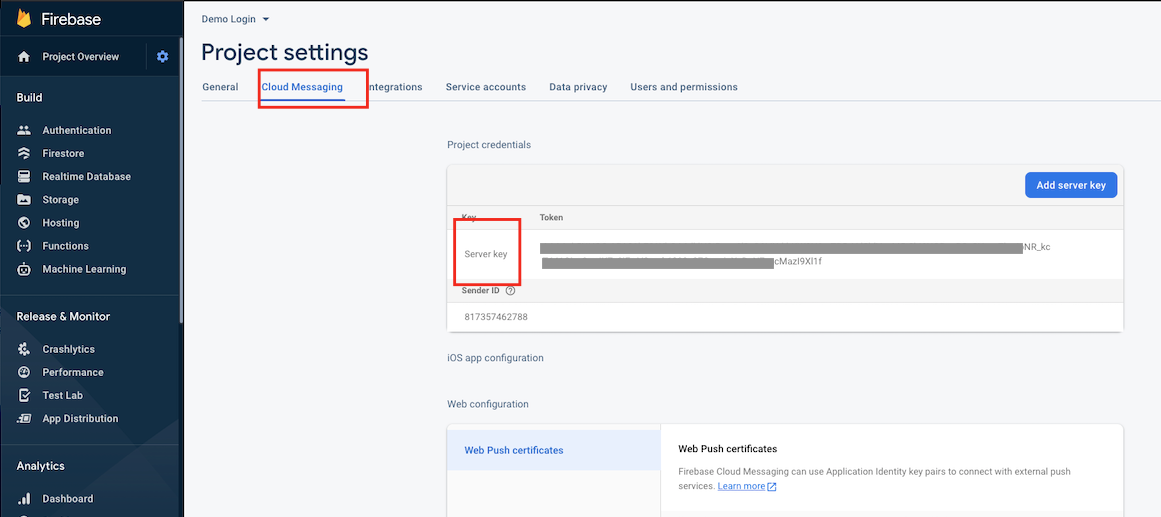This screenshot has width=1161, height=517.
Task: Collapse the Analytics section header
Action: pyautogui.click(x=41, y=466)
